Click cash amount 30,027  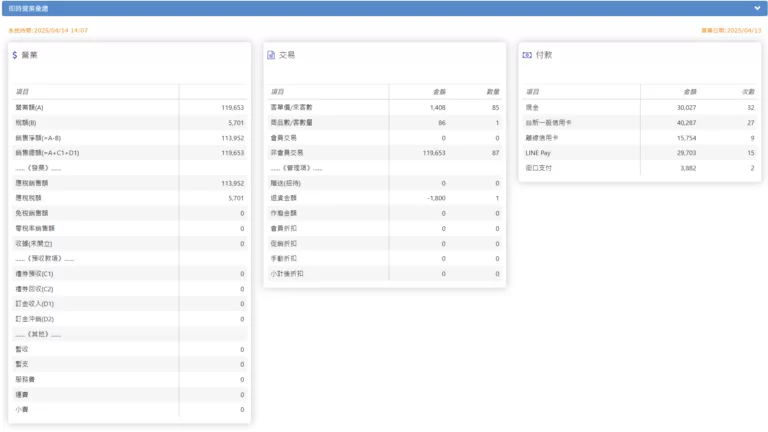(687, 107)
